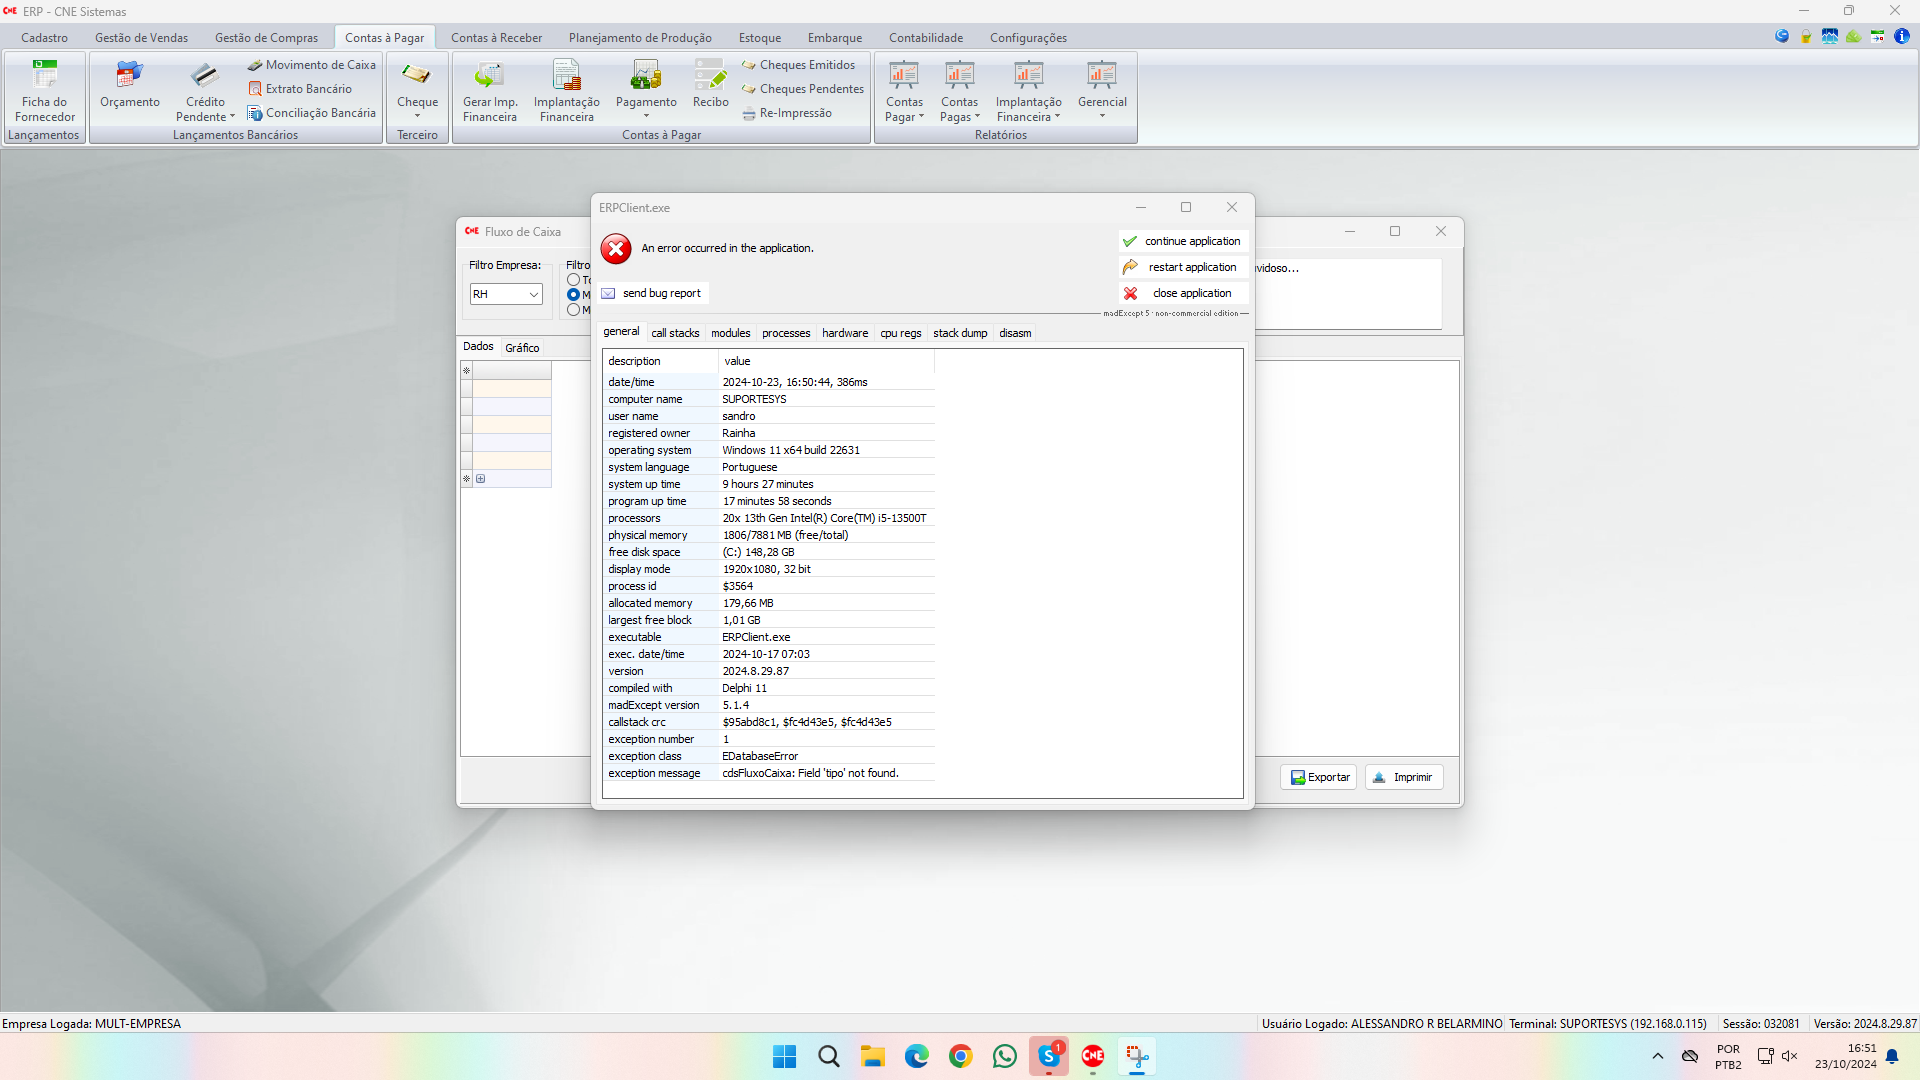The width and height of the screenshot is (1920, 1080).
Task: Switch to the call stacks tab
Action: [675, 333]
